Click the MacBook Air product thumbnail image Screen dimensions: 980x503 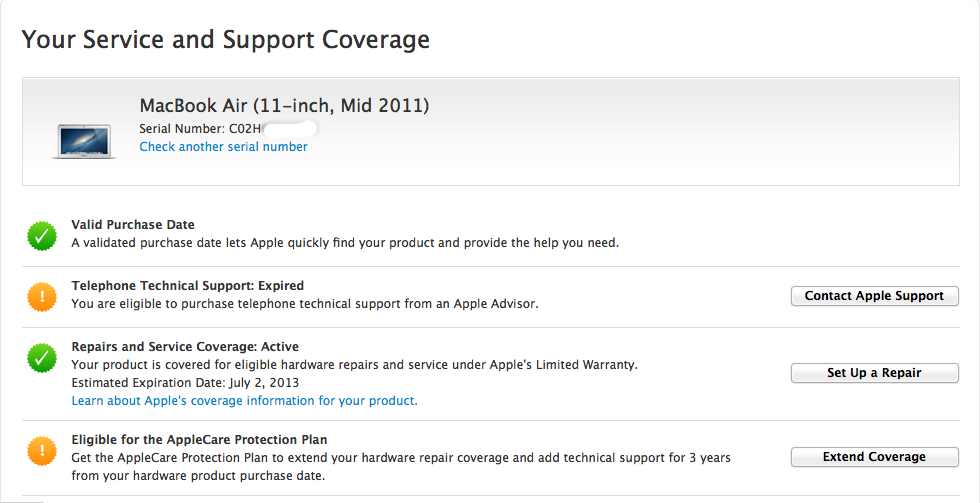point(84,141)
